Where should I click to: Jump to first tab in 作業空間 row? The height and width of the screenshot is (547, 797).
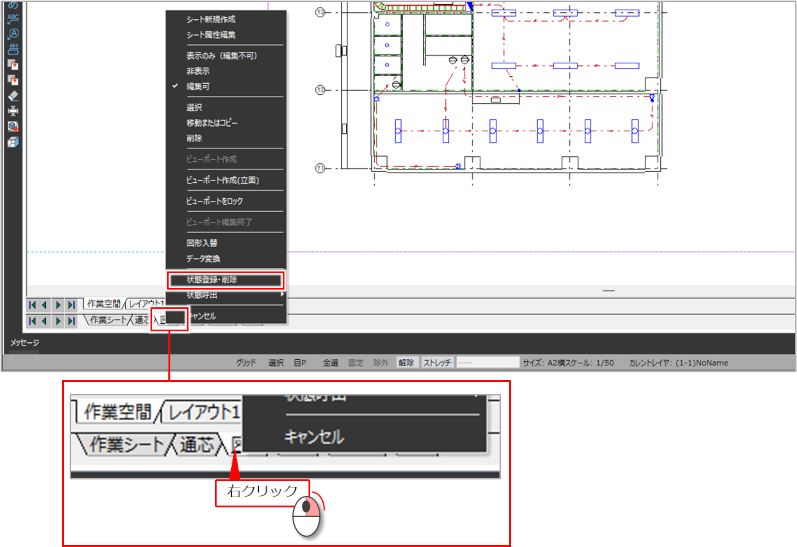[32, 304]
